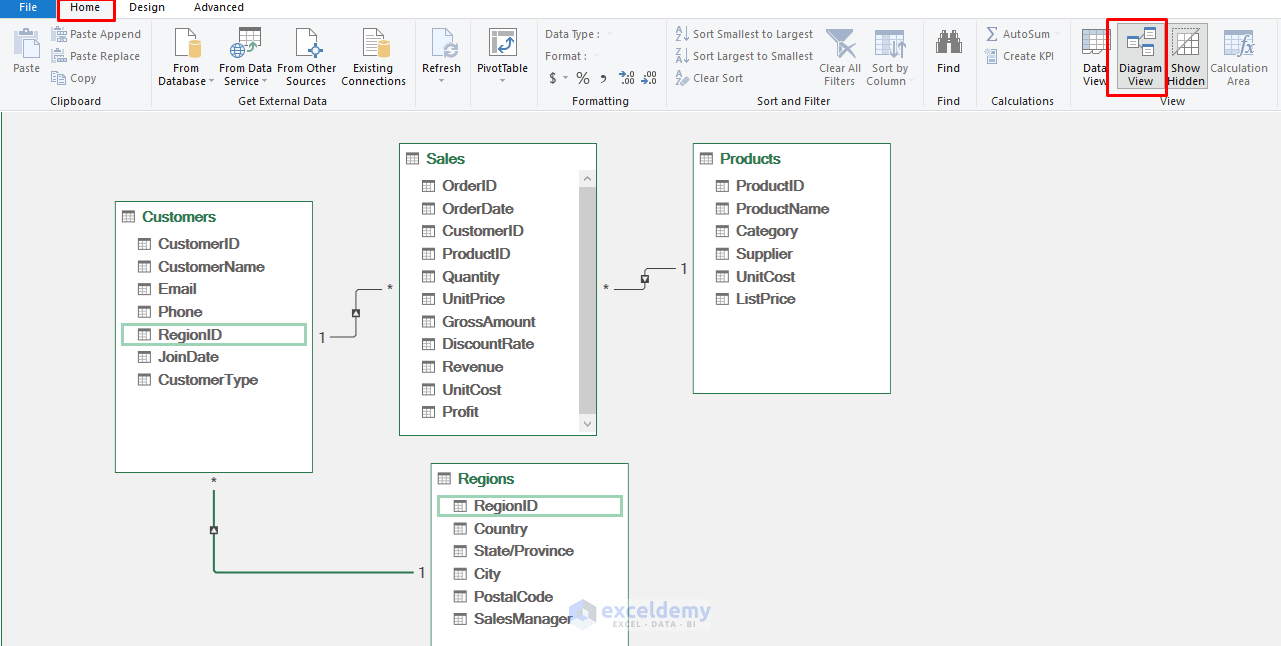Click Create KPI
The width and height of the screenshot is (1281, 646).
pyautogui.click(x=1019, y=56)
